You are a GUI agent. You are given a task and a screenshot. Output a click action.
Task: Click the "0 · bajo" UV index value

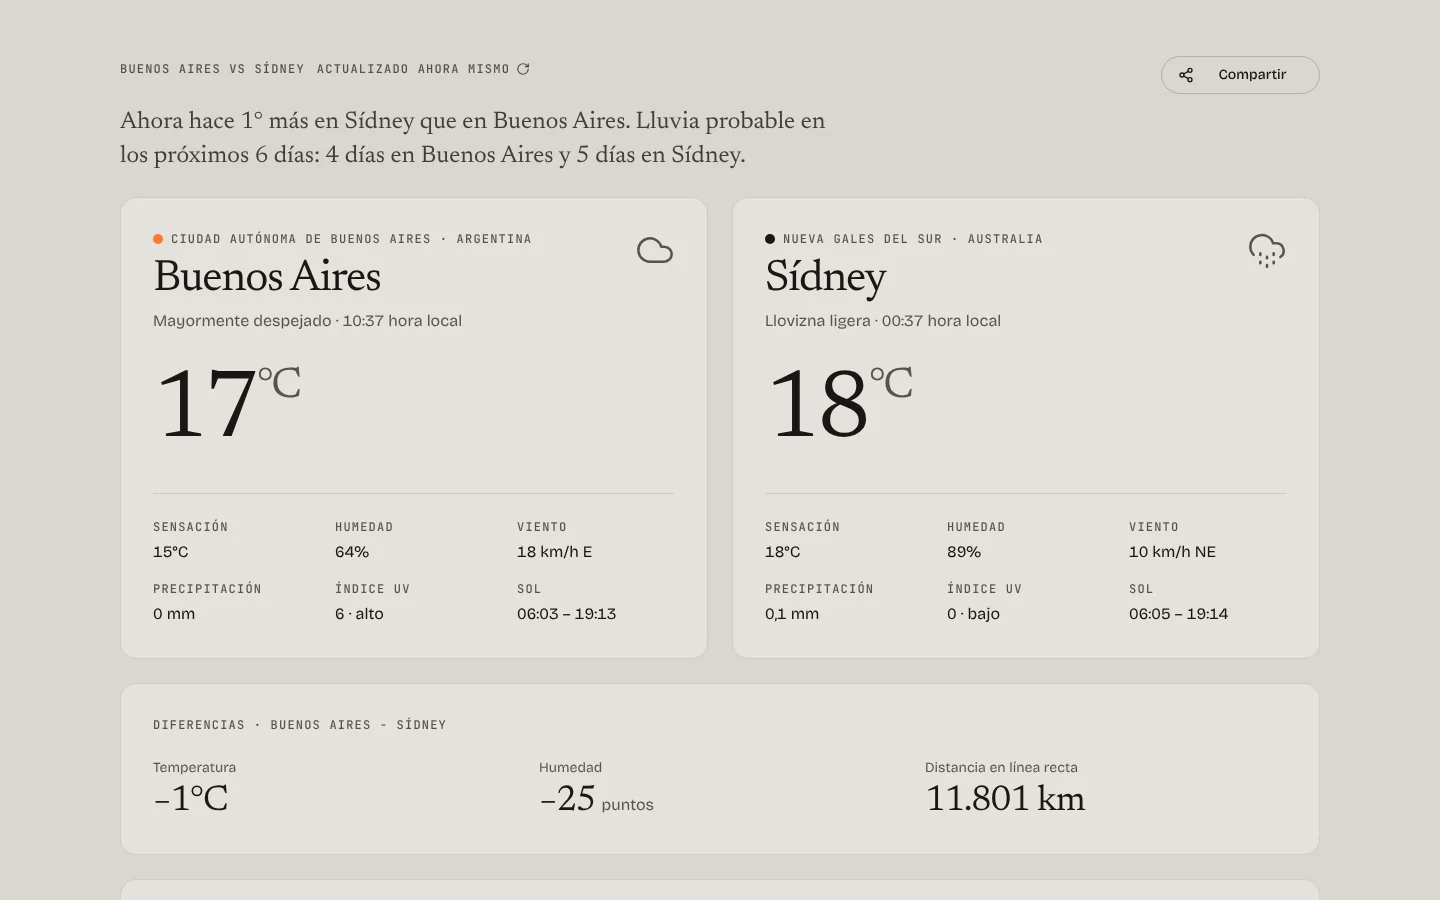click(x=973, y=614)
